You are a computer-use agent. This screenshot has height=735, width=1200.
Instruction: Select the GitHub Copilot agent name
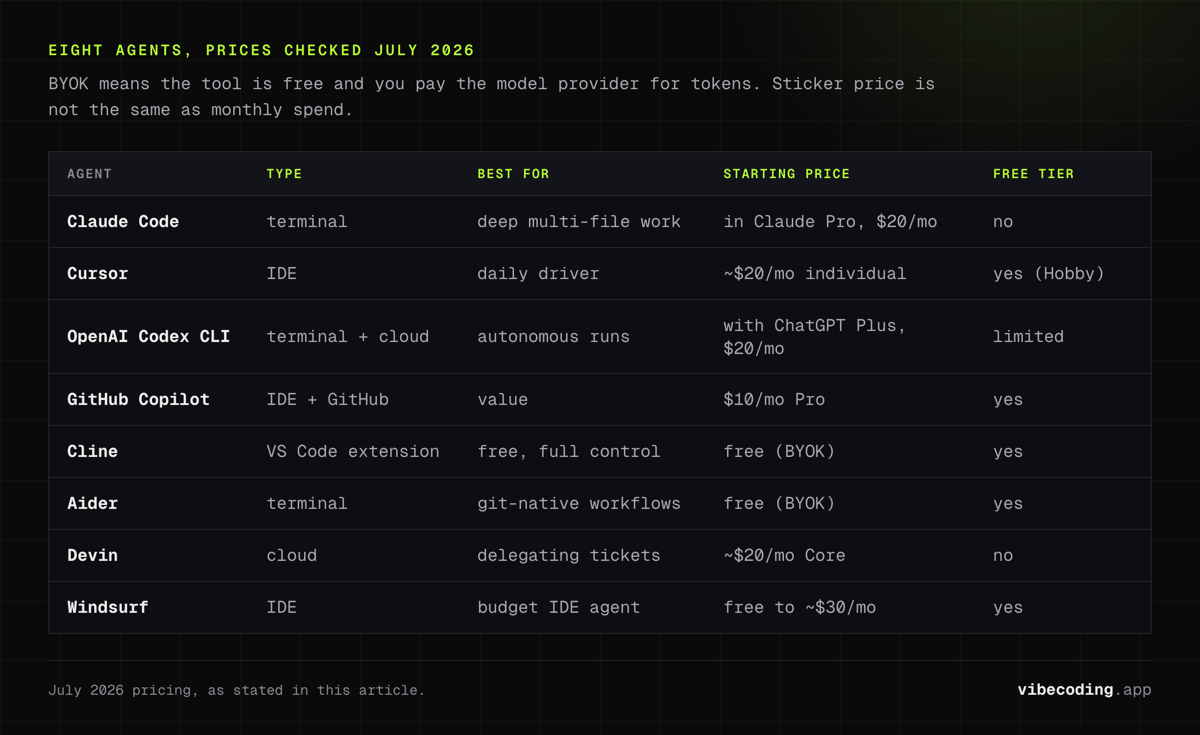coord(138,400)
